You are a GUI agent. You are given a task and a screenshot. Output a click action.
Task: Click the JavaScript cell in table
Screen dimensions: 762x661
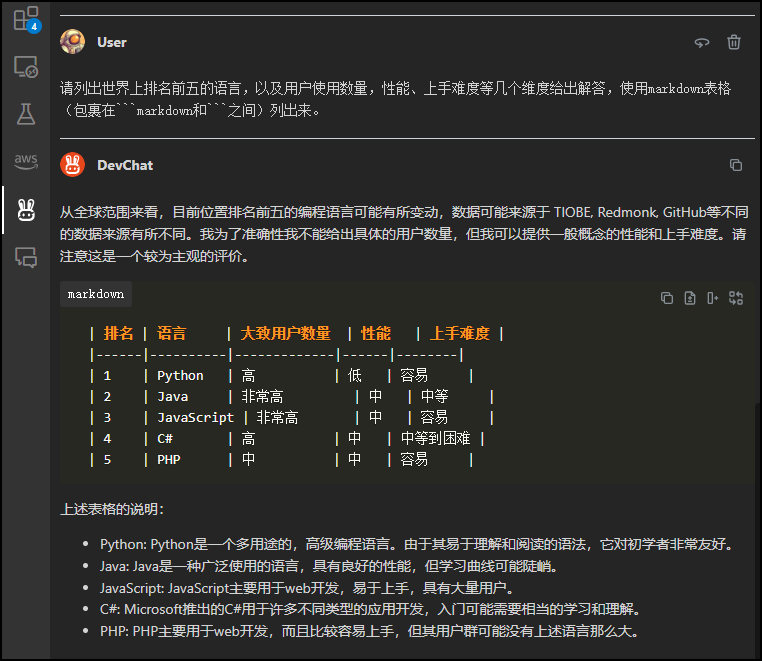coord(195,417)
